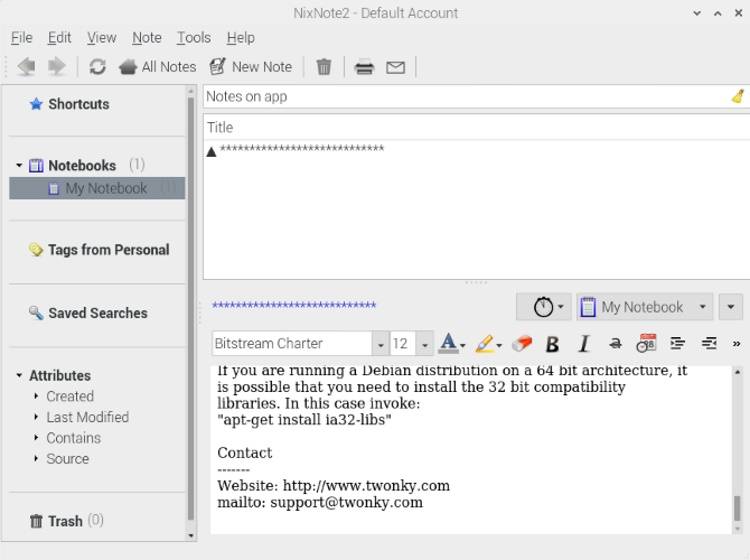This screenshot has height=560, width=750.
Task: Open the View menu
Action: 101,38
